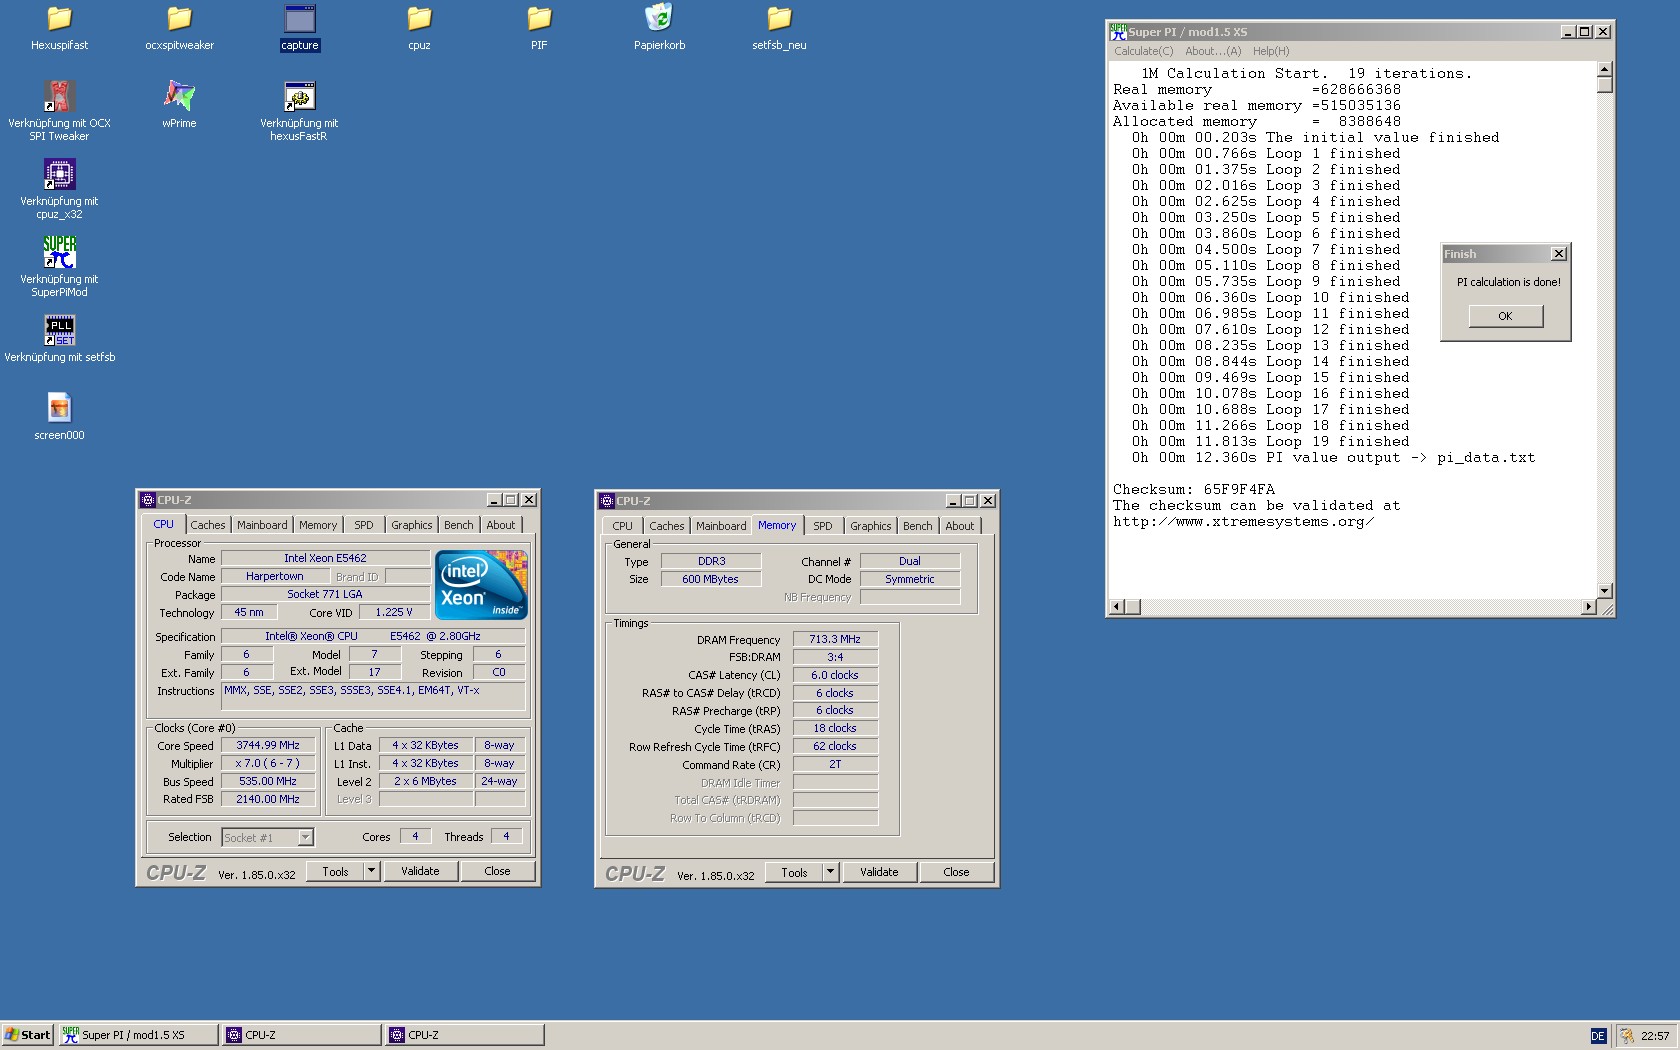The width and height of the screenshot is (1680, 1050).
Task: Click the system tray icon beside the clock
Action: pyautogui.click(x=1627, y=1036)
